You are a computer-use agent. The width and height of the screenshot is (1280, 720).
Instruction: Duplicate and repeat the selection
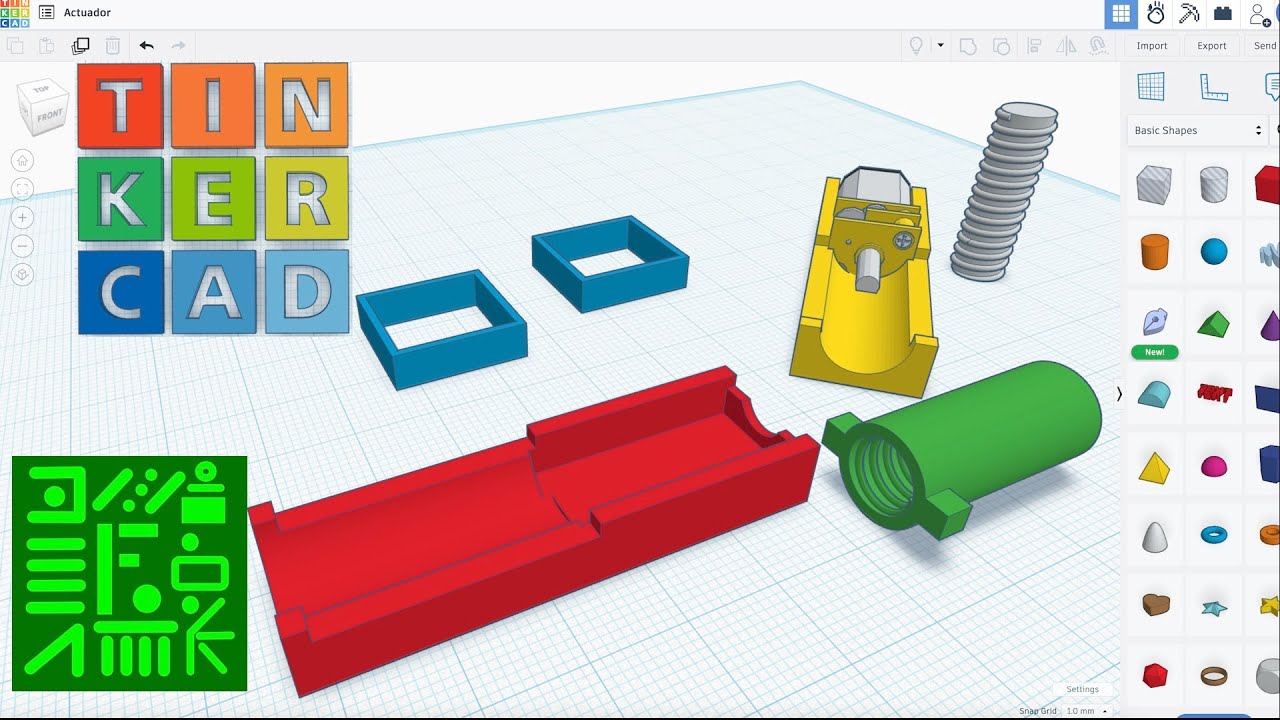(81, 45)
